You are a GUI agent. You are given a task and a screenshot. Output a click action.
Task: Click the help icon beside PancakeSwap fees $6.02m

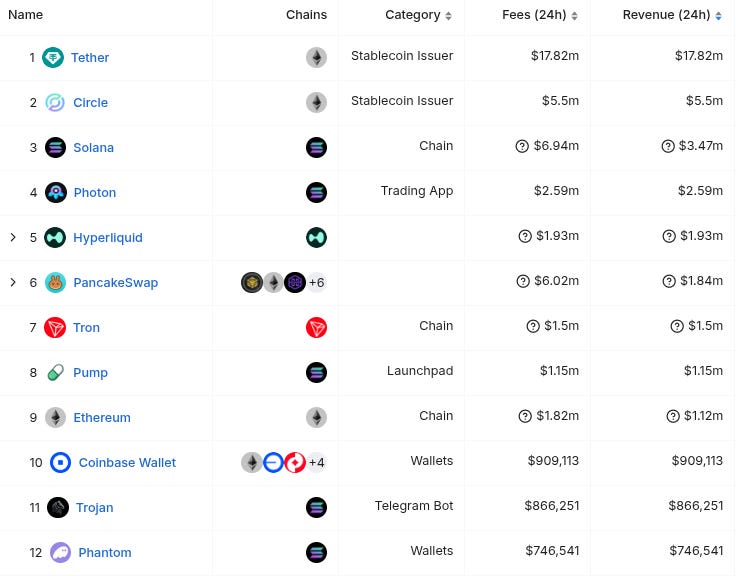point(523,281)
